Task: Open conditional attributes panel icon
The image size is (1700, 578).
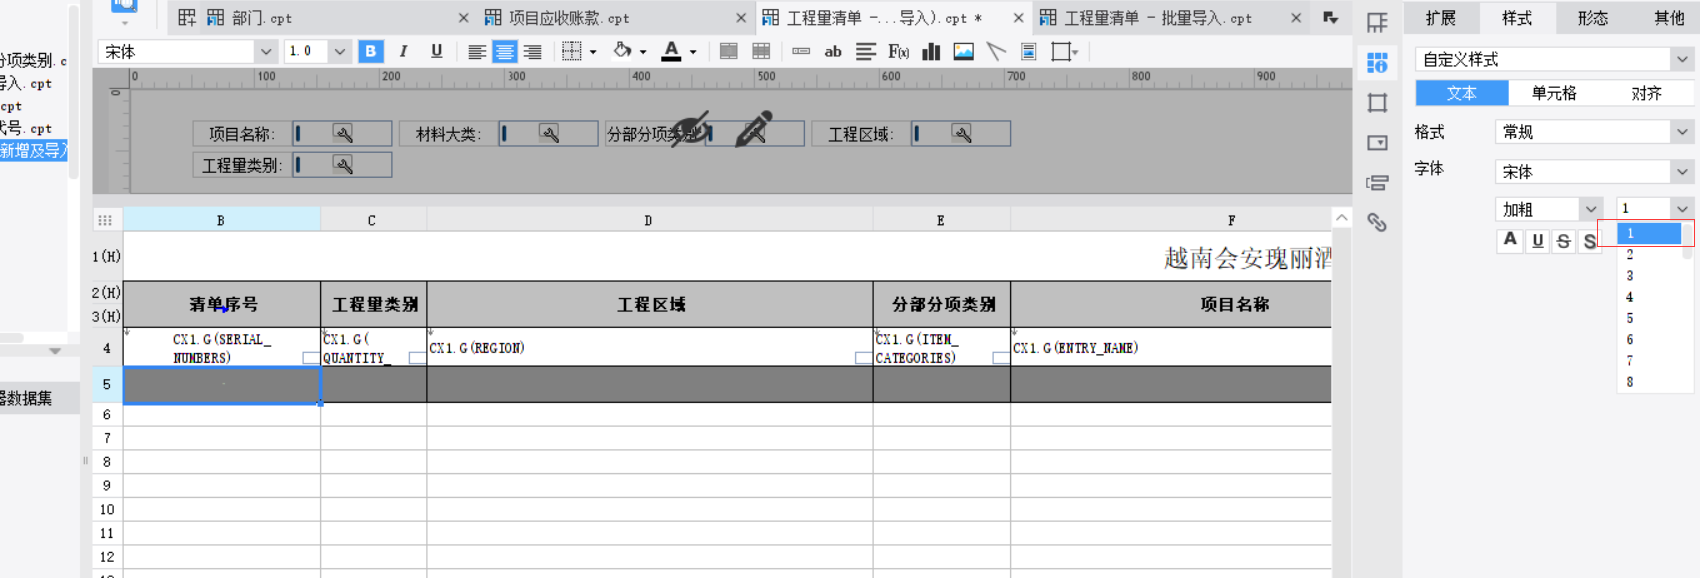Action: pyautogui.click(x=1377, y=183)
